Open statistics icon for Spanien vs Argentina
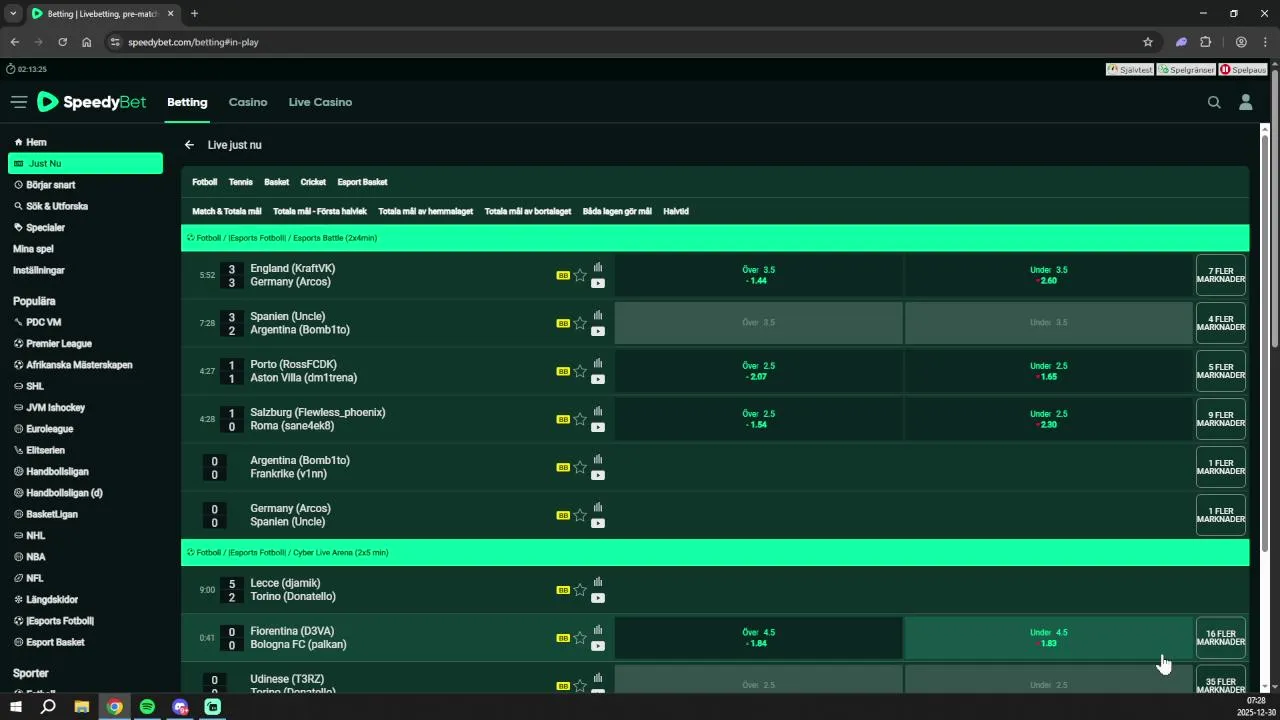Viewport: 1280px width, 720px height. (598, 315)
